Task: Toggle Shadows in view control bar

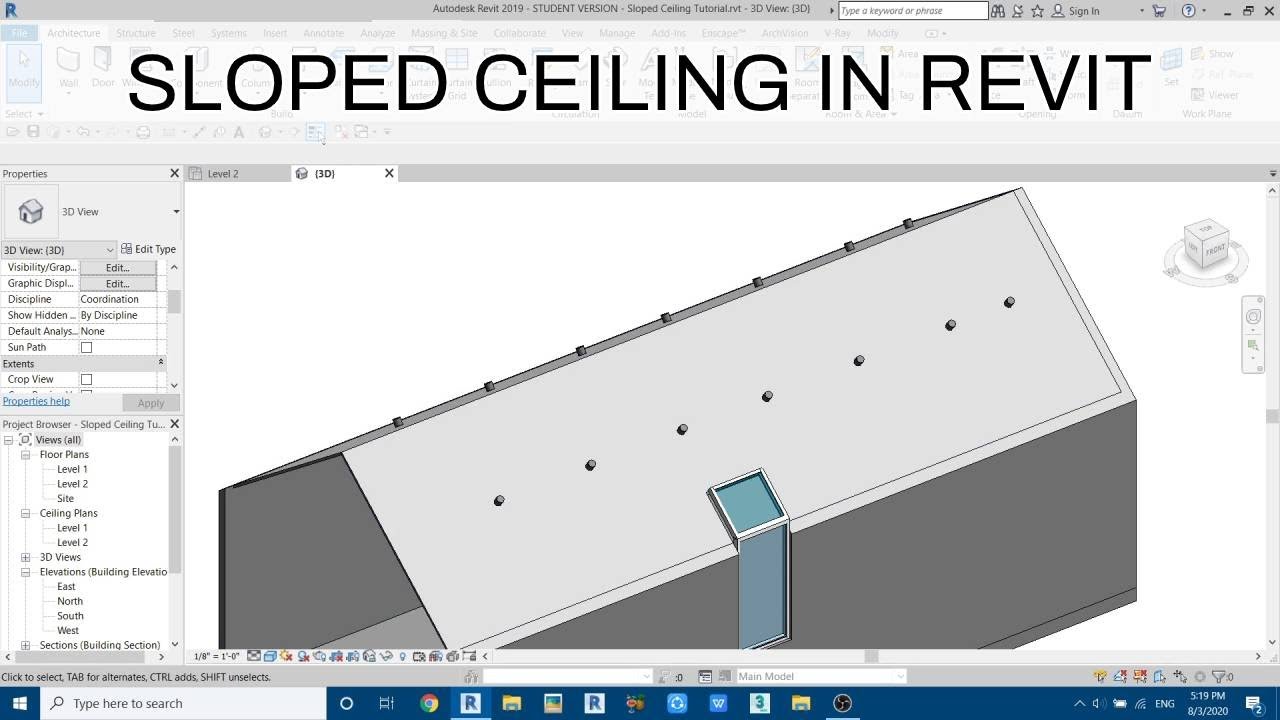Action: [303, 656]
